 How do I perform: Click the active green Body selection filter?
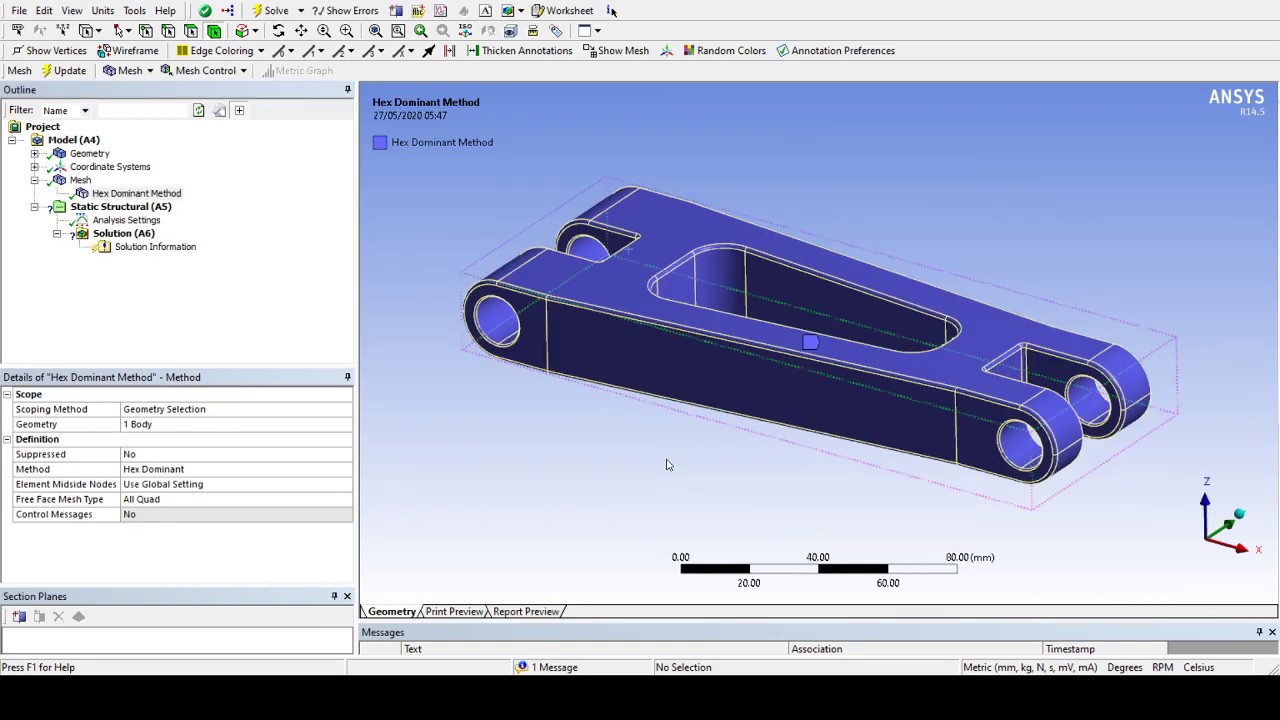tap(214, 31)
